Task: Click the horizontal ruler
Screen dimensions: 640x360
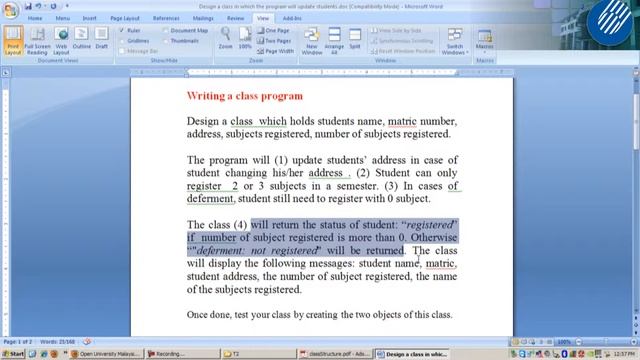Action: (322, 72)
